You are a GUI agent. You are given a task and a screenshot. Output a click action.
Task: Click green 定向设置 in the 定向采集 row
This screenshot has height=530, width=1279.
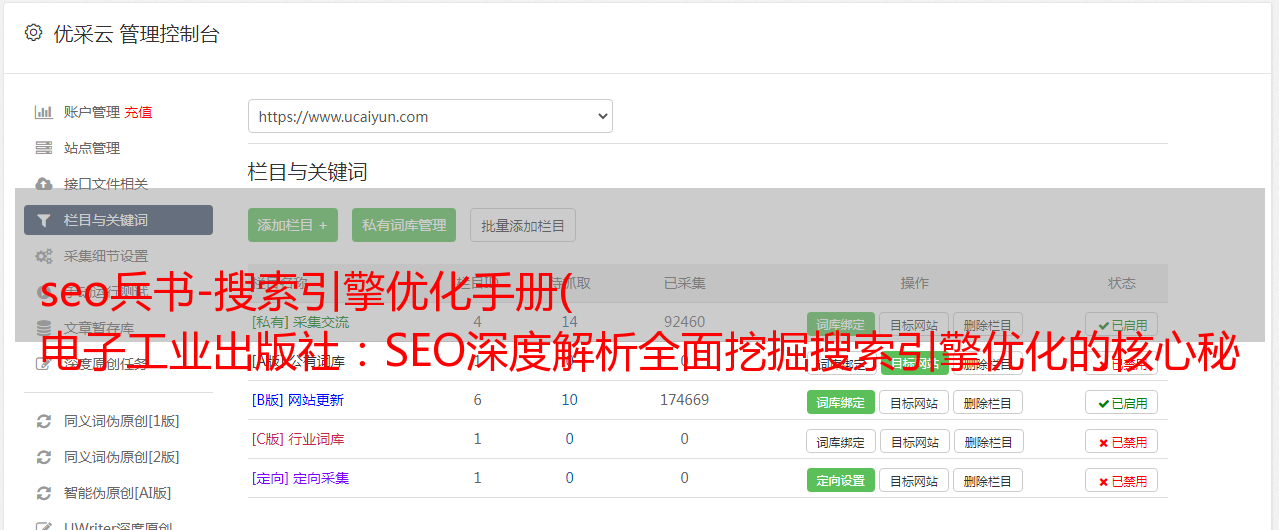(x=841, y=480)
